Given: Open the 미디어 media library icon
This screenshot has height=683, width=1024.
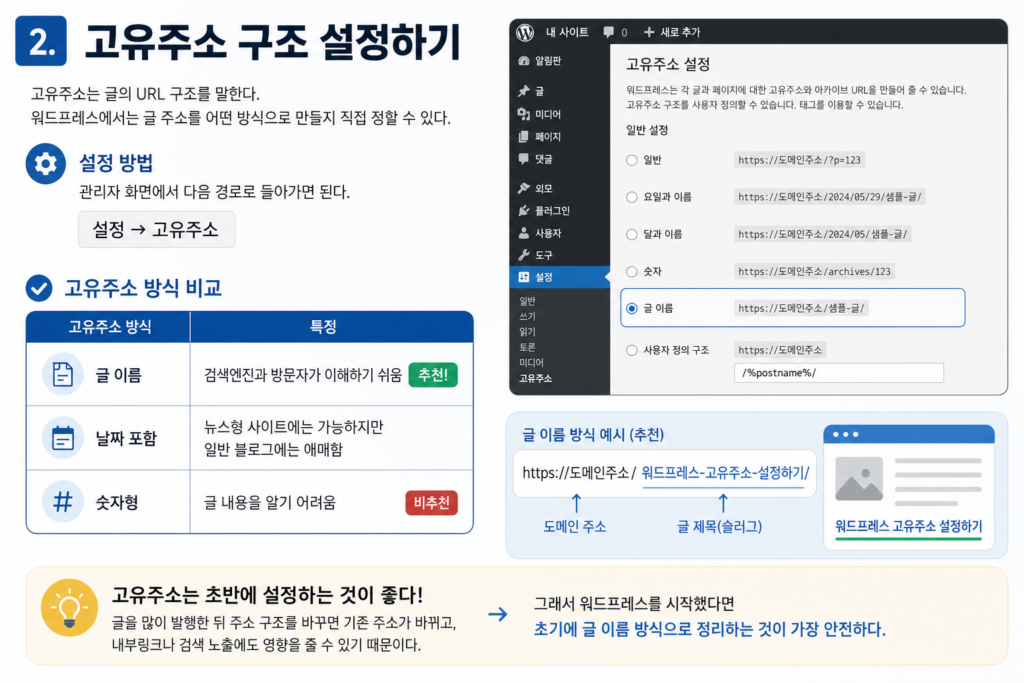Looking at the screenshot, I should pos(523,114).
